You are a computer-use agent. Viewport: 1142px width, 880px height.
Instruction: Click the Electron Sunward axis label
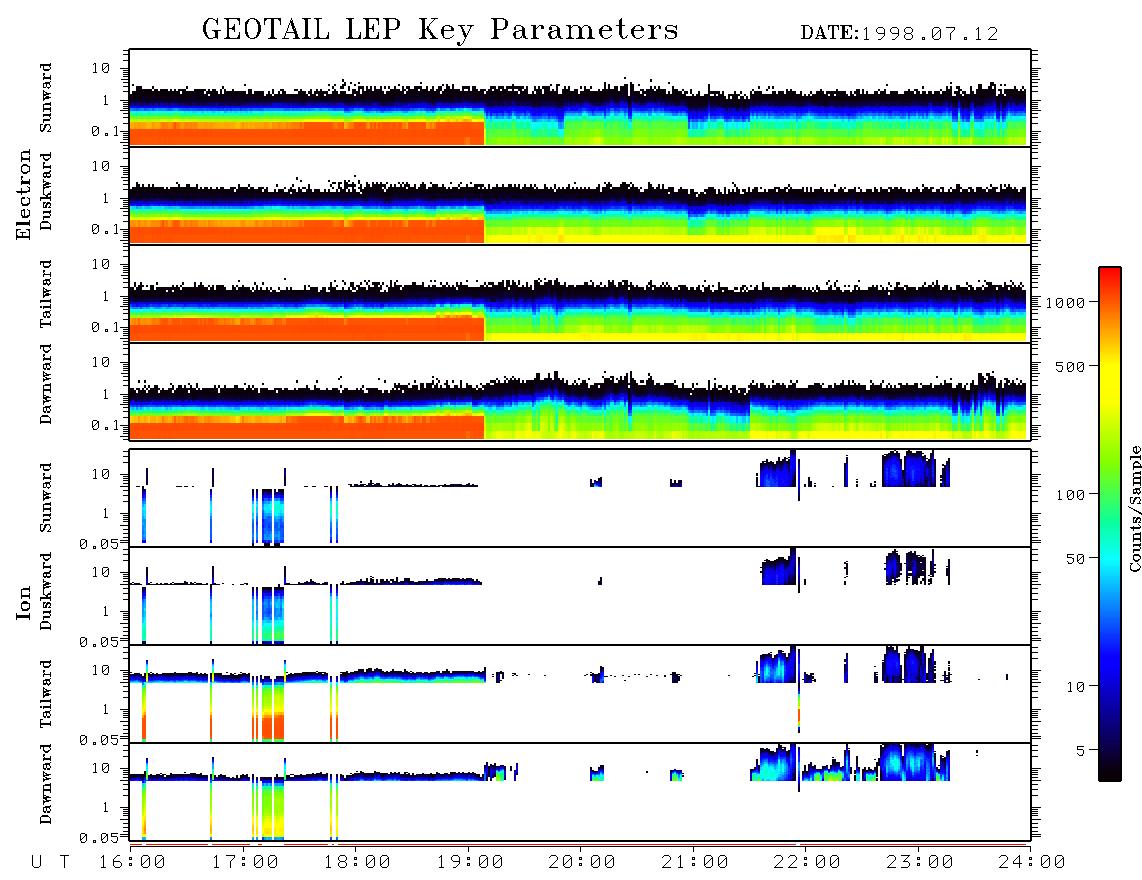(x=46, y=98)
